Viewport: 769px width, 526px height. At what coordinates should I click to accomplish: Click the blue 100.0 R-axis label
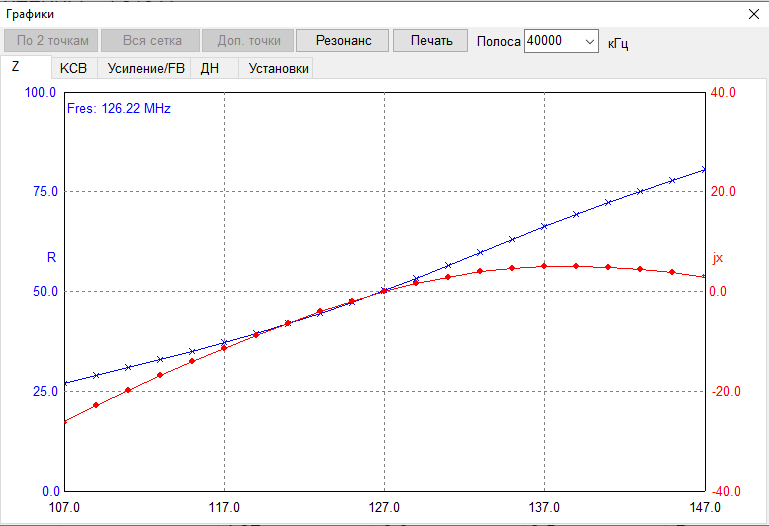click(40, 92)
